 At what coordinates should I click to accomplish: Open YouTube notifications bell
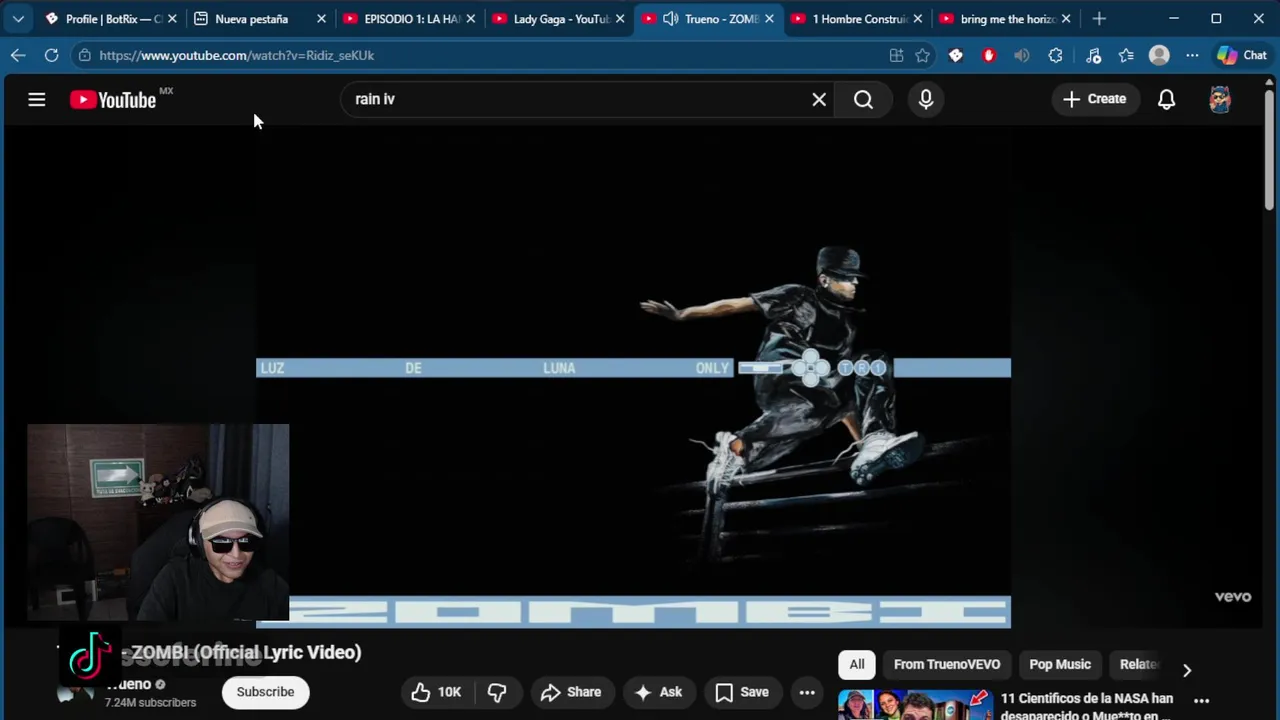(1166, 99)
